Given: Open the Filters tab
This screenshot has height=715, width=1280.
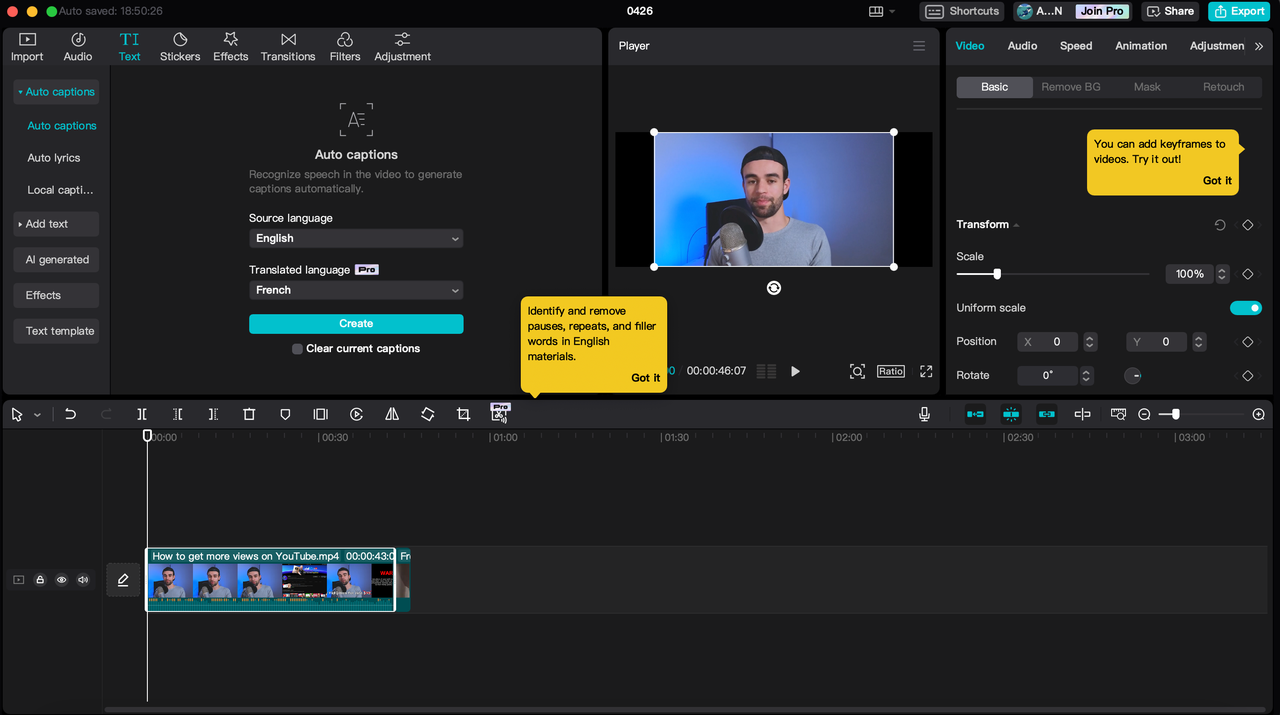Looking at the screenshot, I should pos(345,47).
